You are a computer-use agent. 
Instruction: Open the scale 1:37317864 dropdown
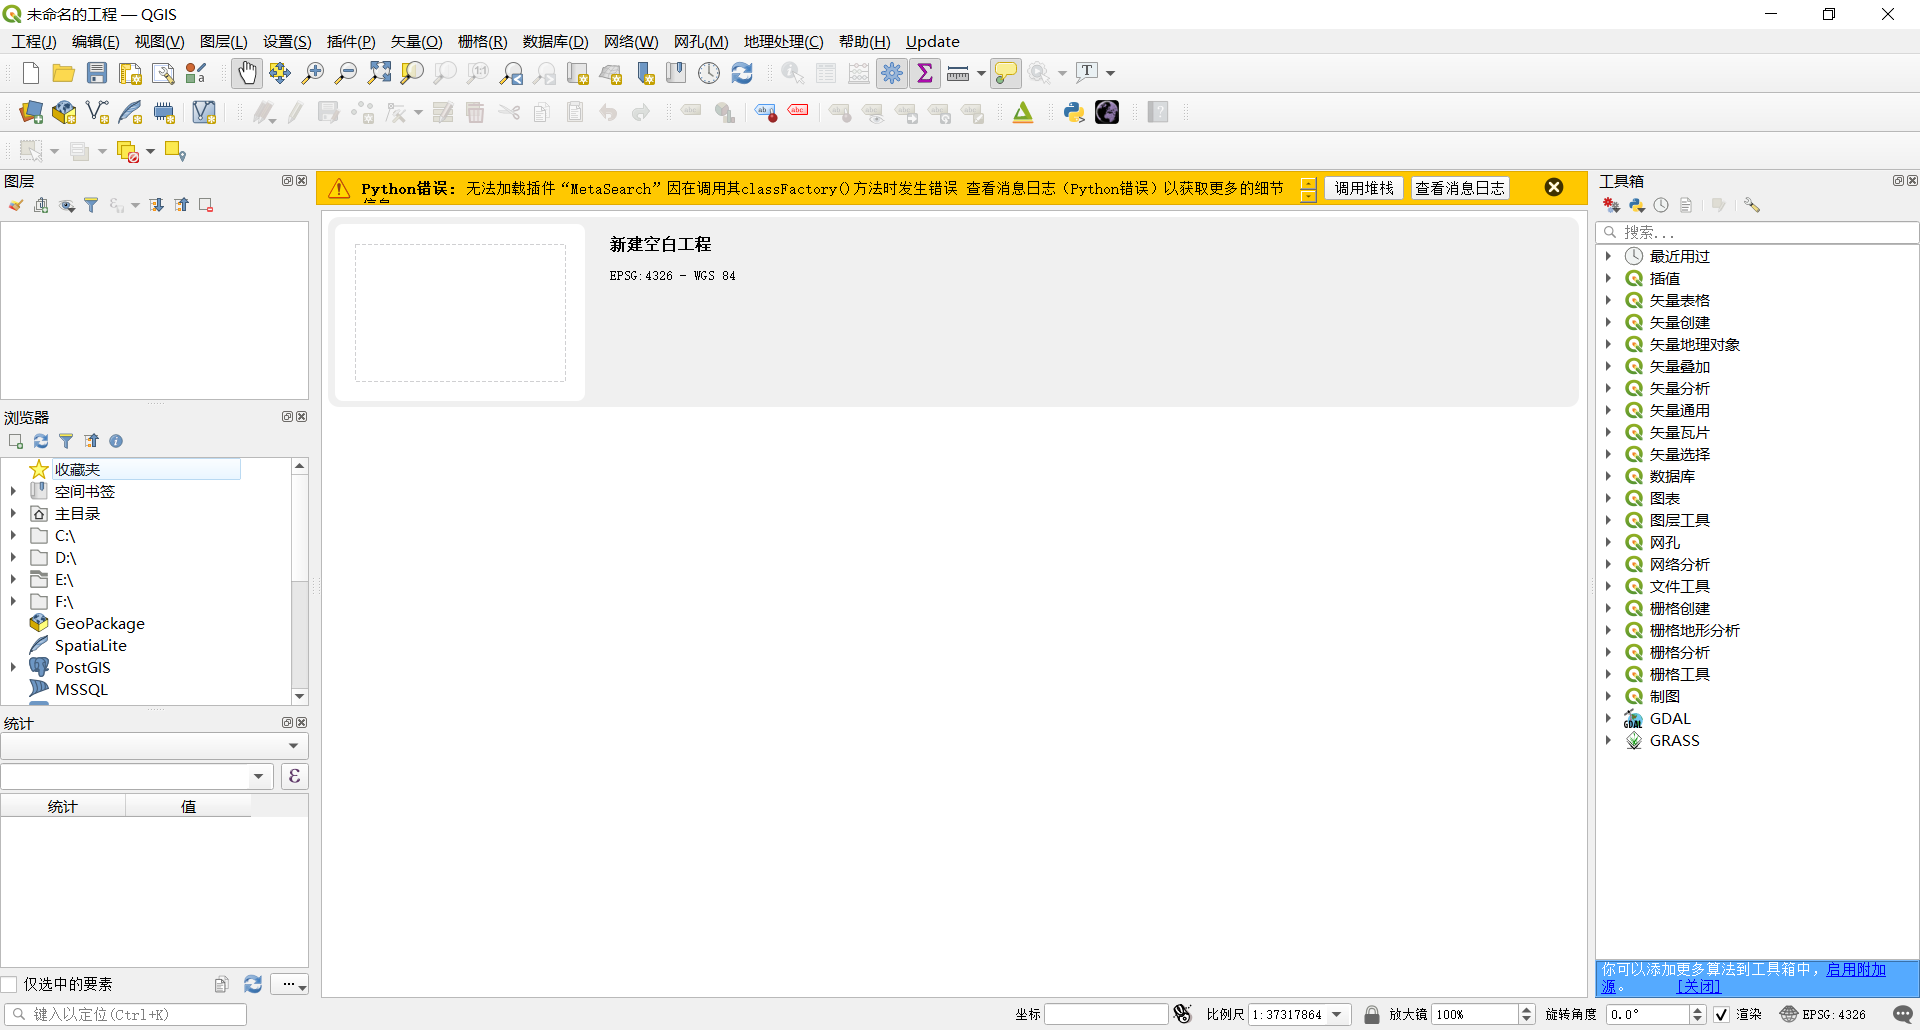[1337, 1014]
